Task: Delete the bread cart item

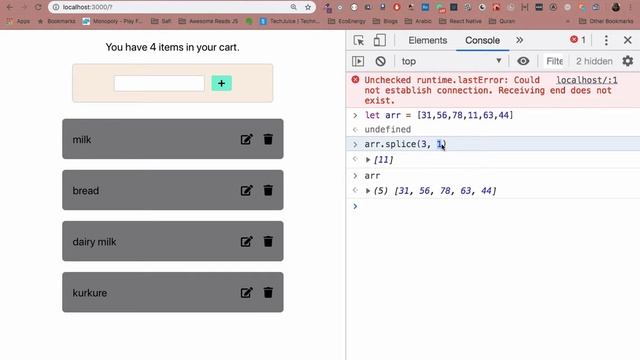Action: pyautogui.click(x=268, y=190)
